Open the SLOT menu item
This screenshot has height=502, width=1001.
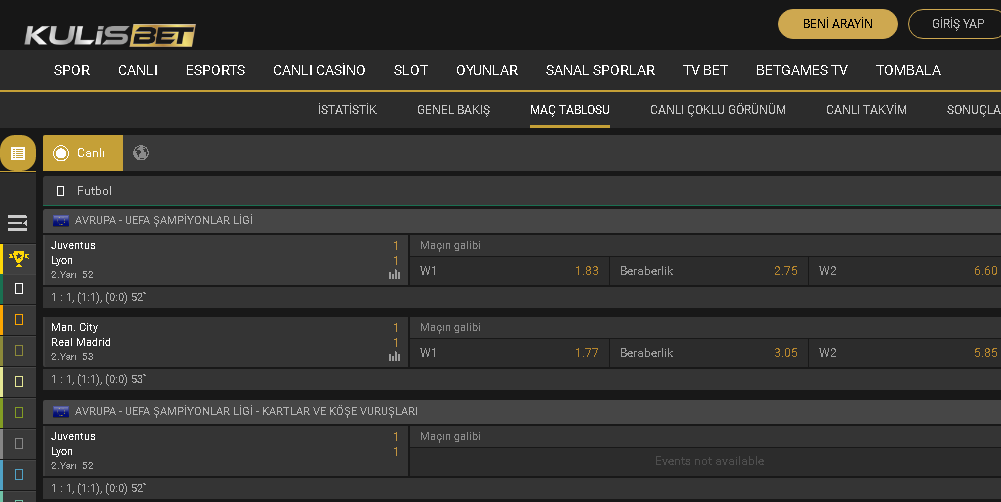[x=410, y=70]
